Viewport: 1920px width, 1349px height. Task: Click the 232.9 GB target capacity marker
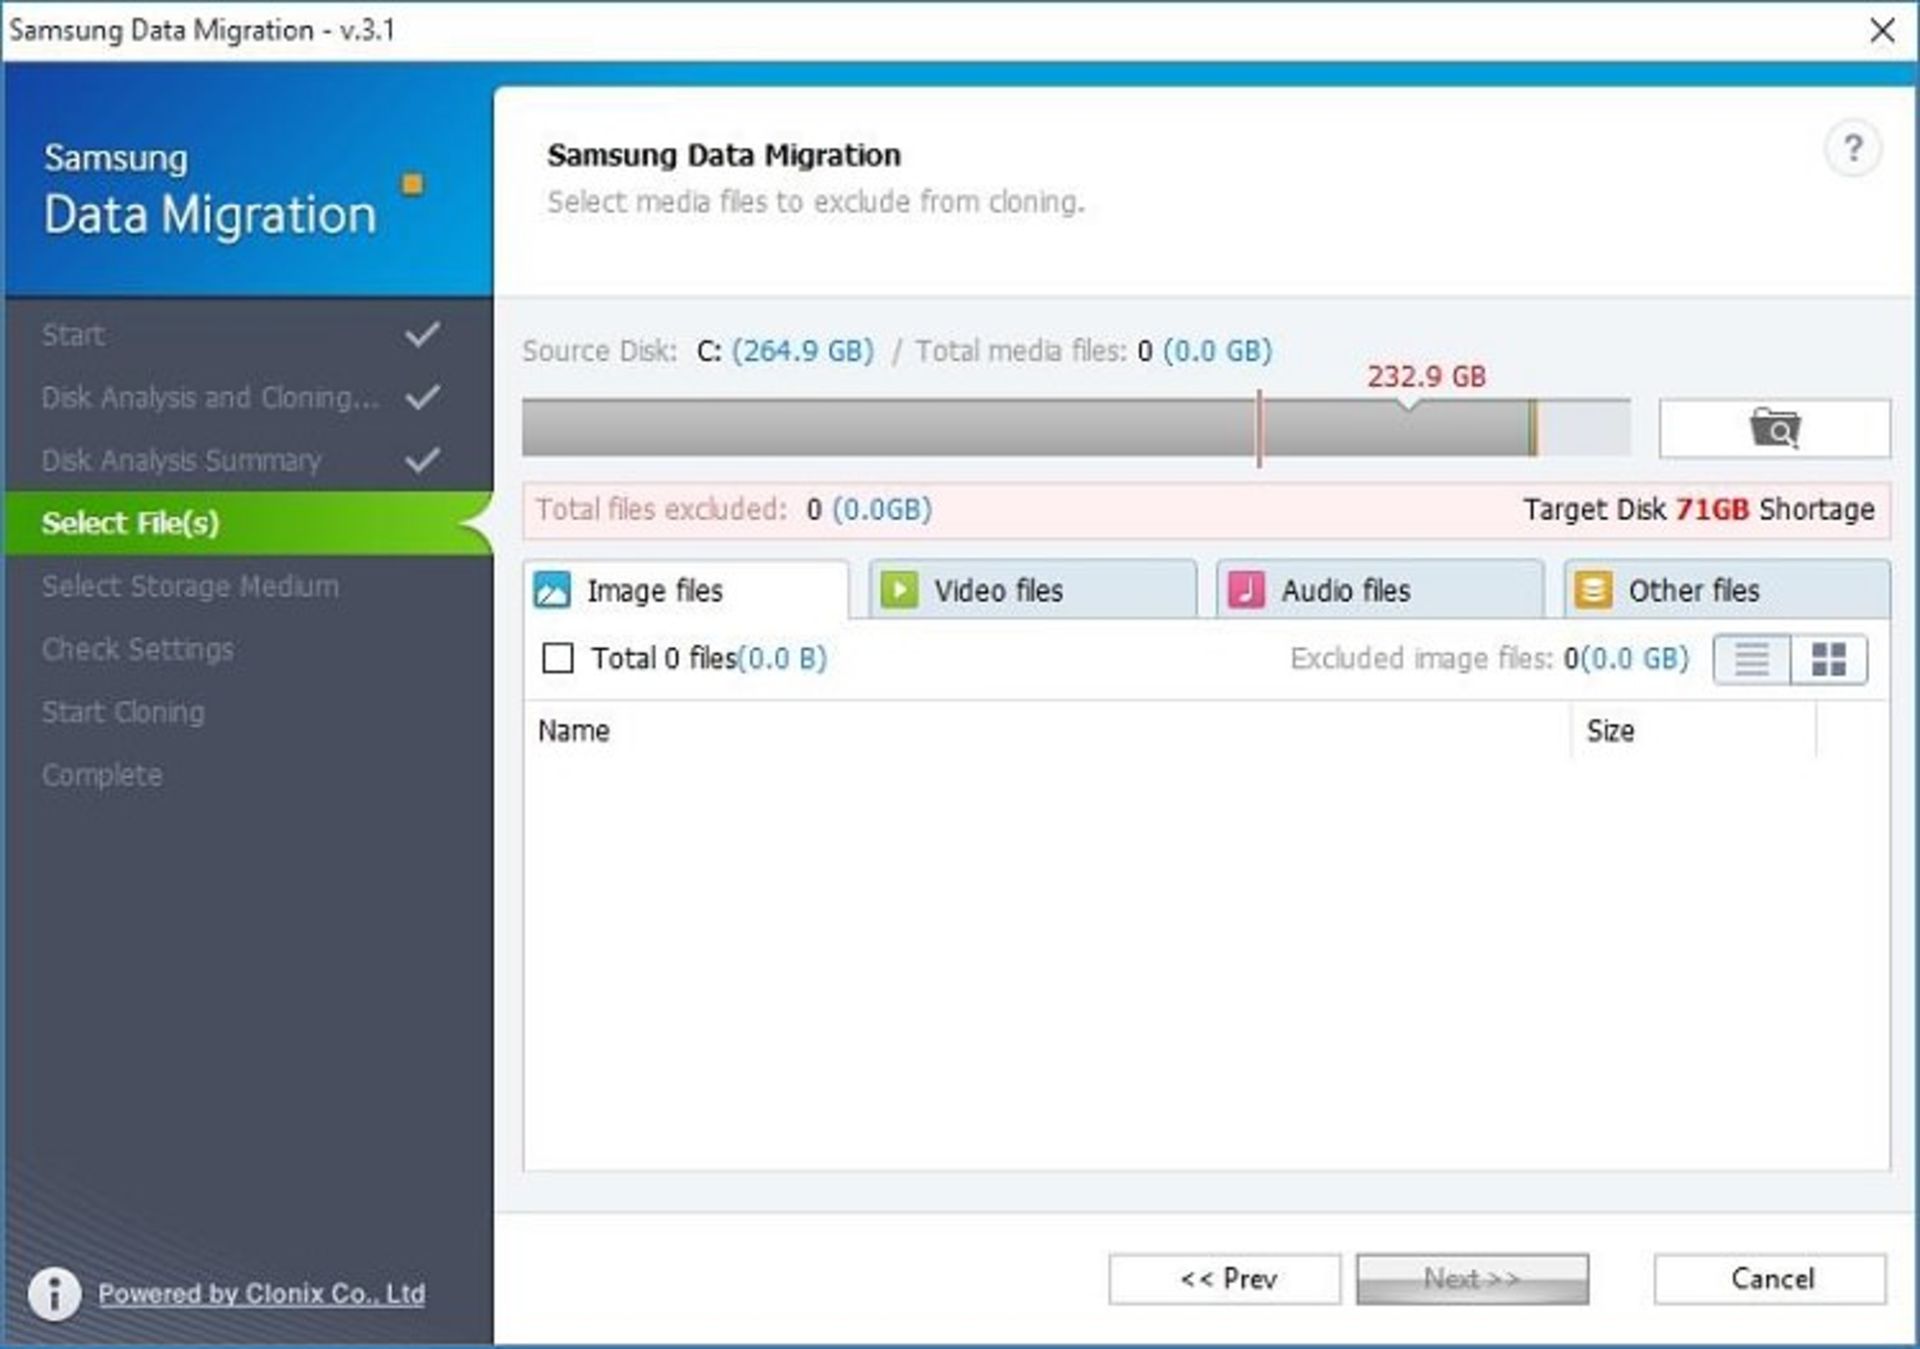pyautogui.click(x=1426, y=377)
